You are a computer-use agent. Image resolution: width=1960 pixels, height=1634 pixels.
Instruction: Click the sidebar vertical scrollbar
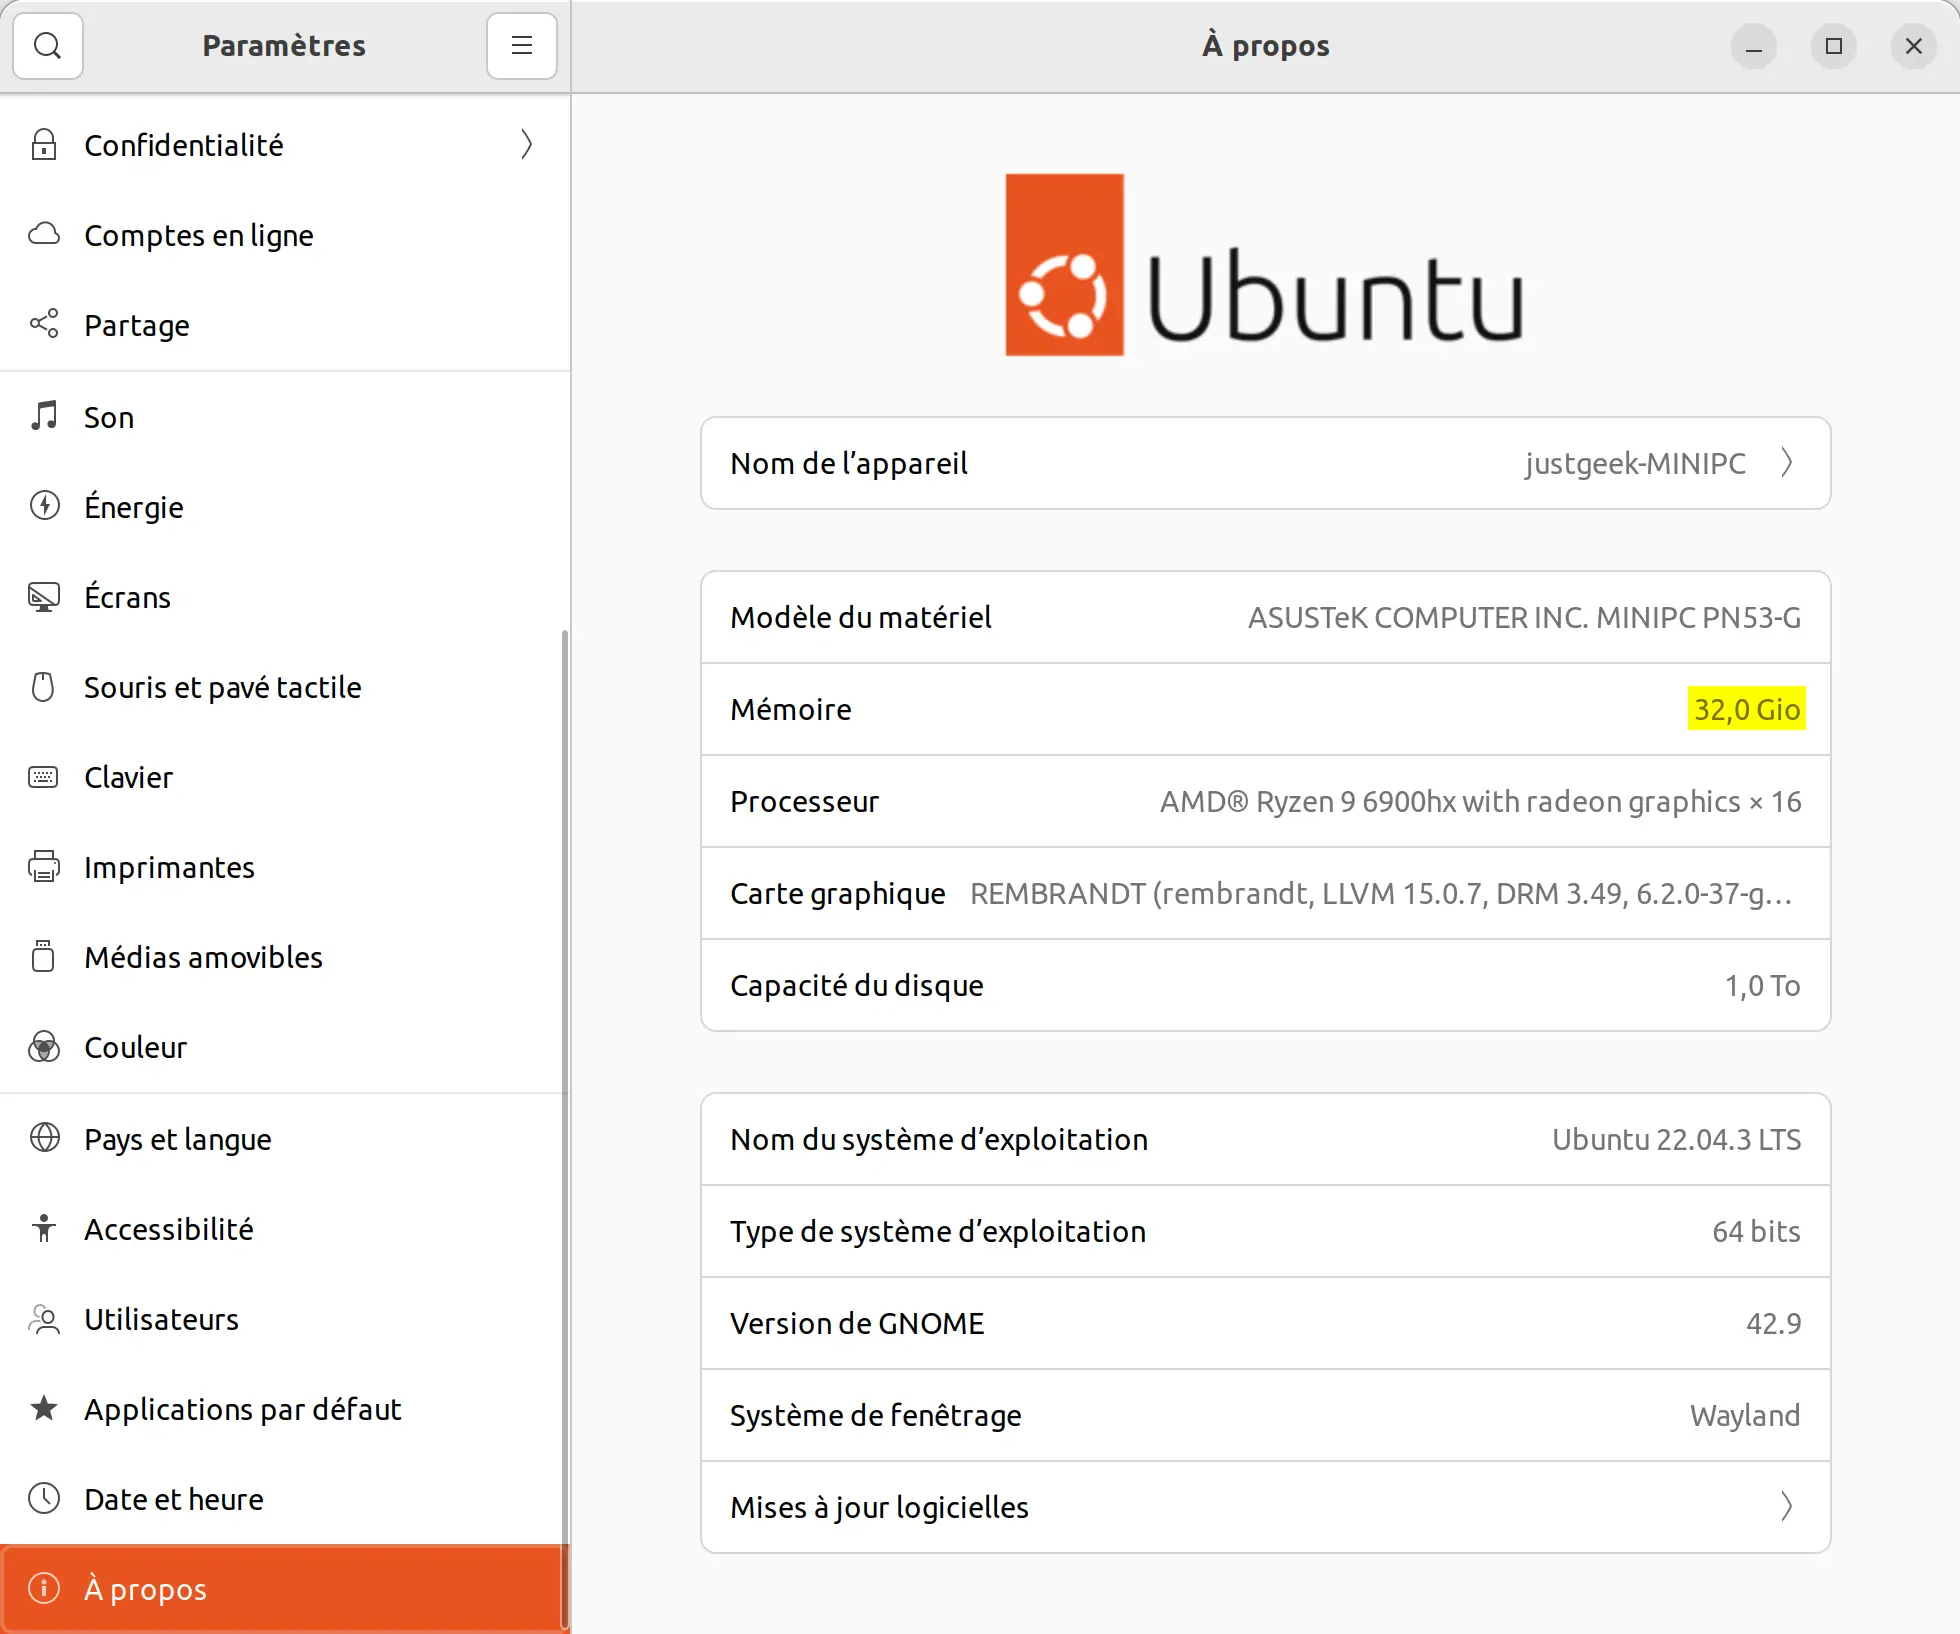(x=565, y=1130)
